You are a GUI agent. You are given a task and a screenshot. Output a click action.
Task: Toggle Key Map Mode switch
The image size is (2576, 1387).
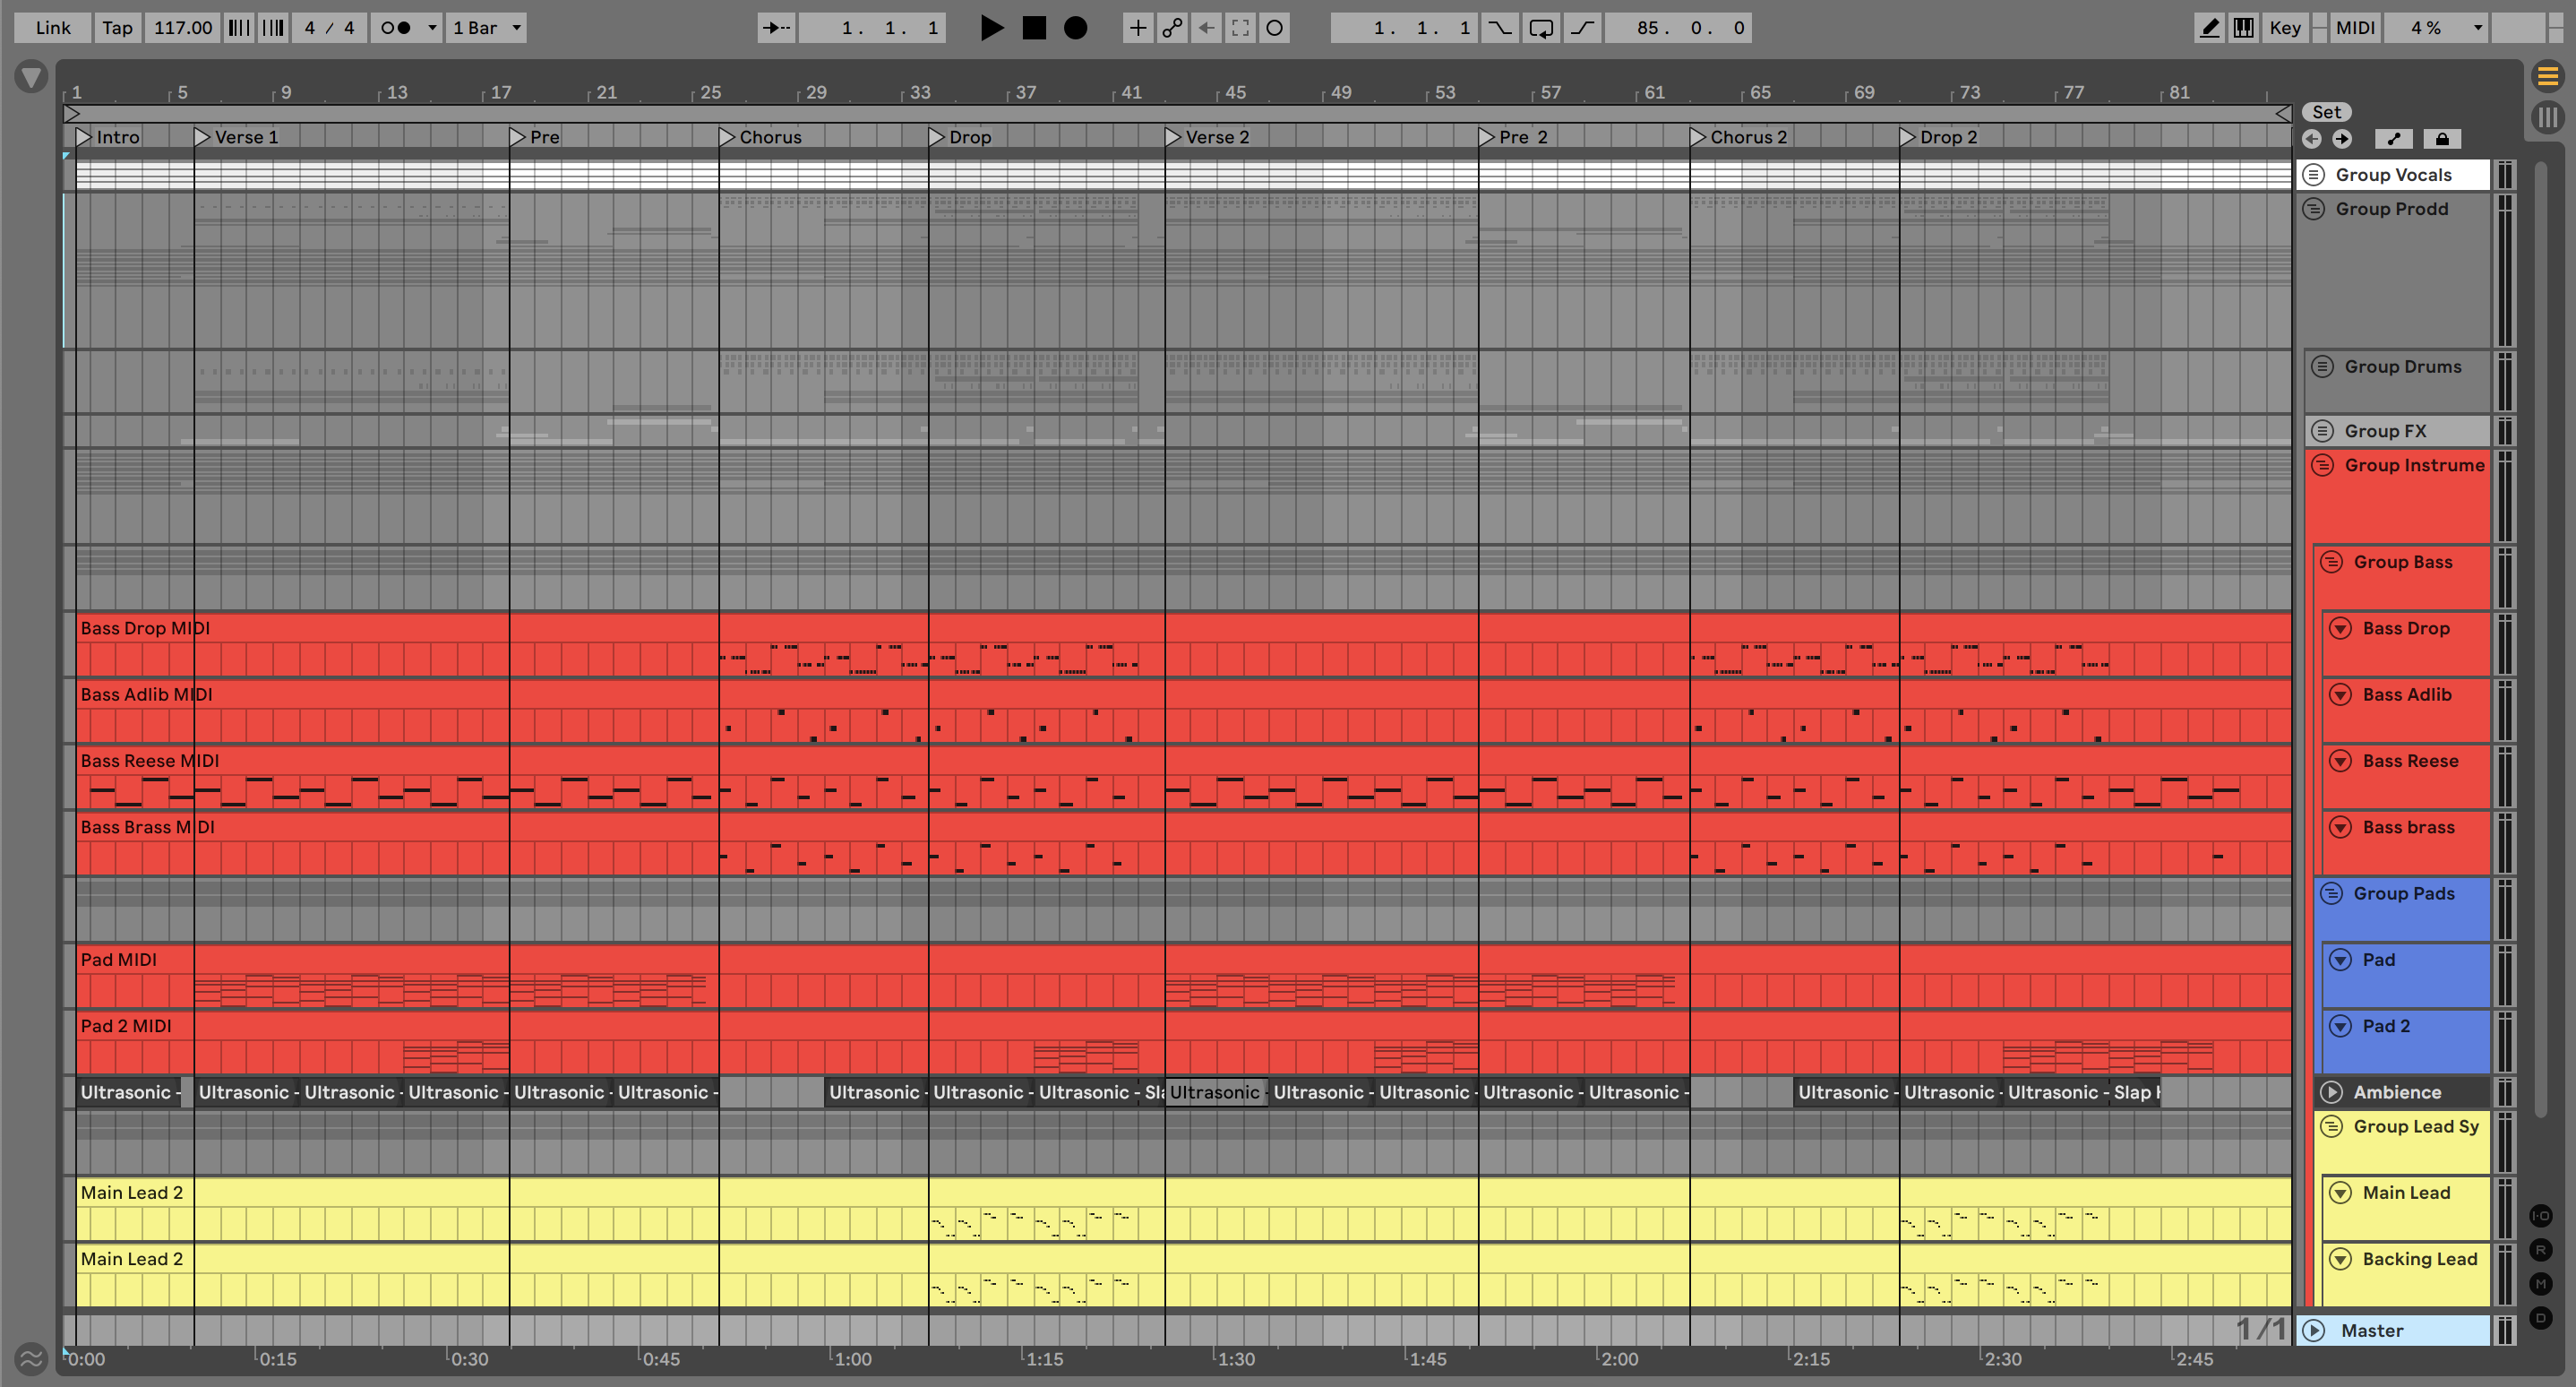point(2284,28)
